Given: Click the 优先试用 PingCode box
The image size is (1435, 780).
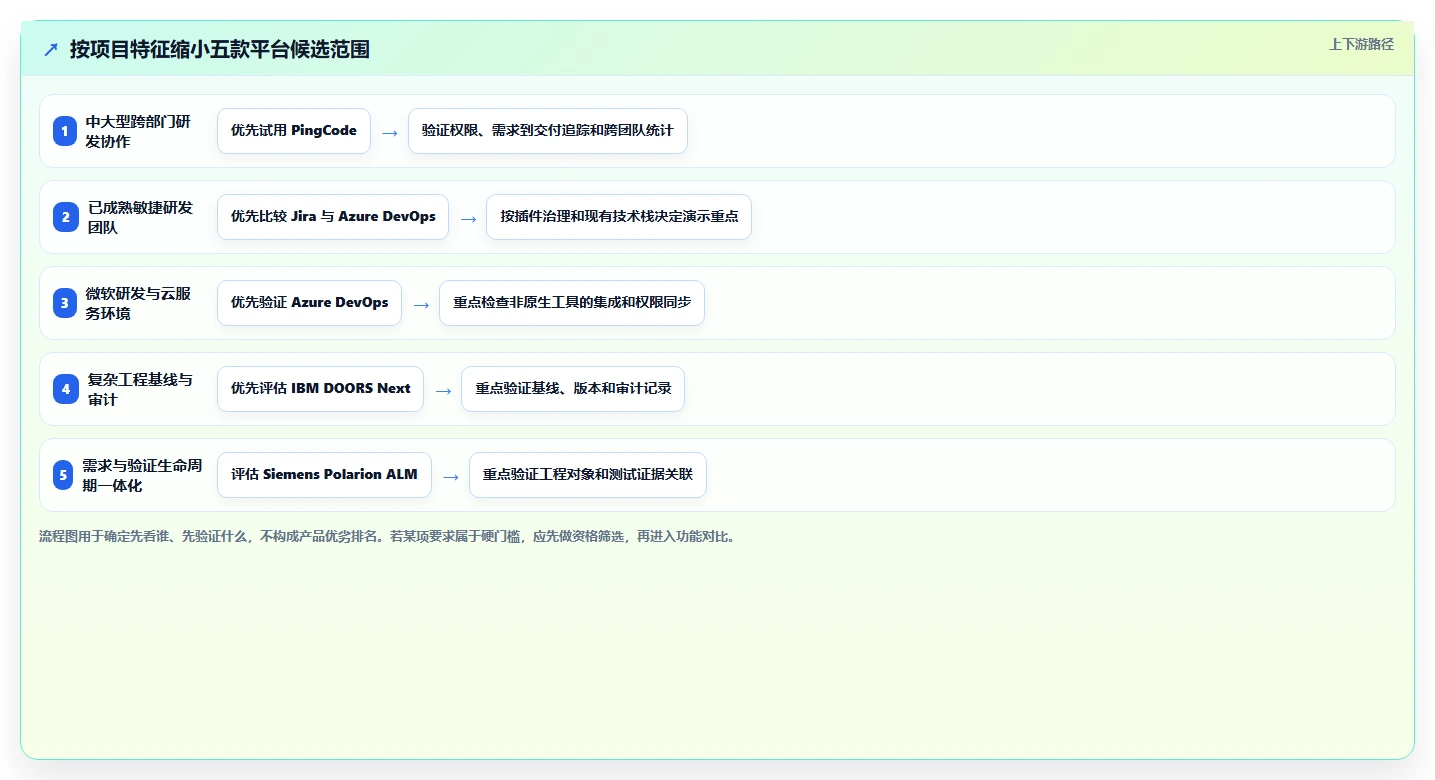Looking at the screenshot, I should [x=294, y=131].
